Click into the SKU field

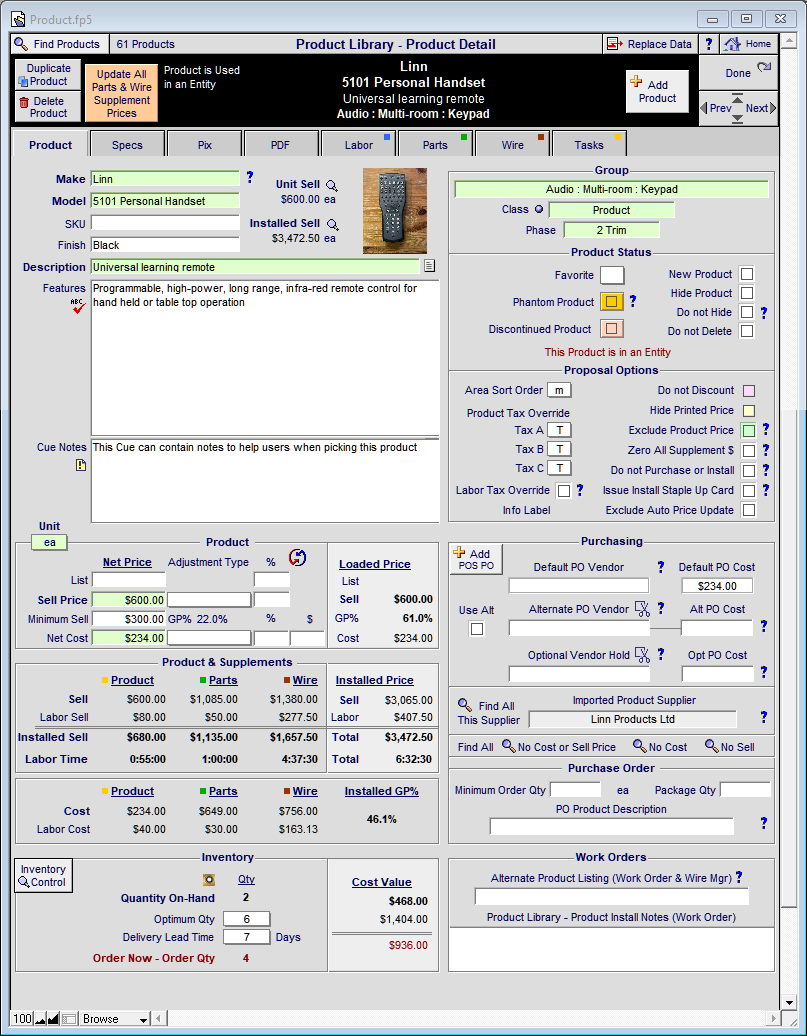point(165,223)
